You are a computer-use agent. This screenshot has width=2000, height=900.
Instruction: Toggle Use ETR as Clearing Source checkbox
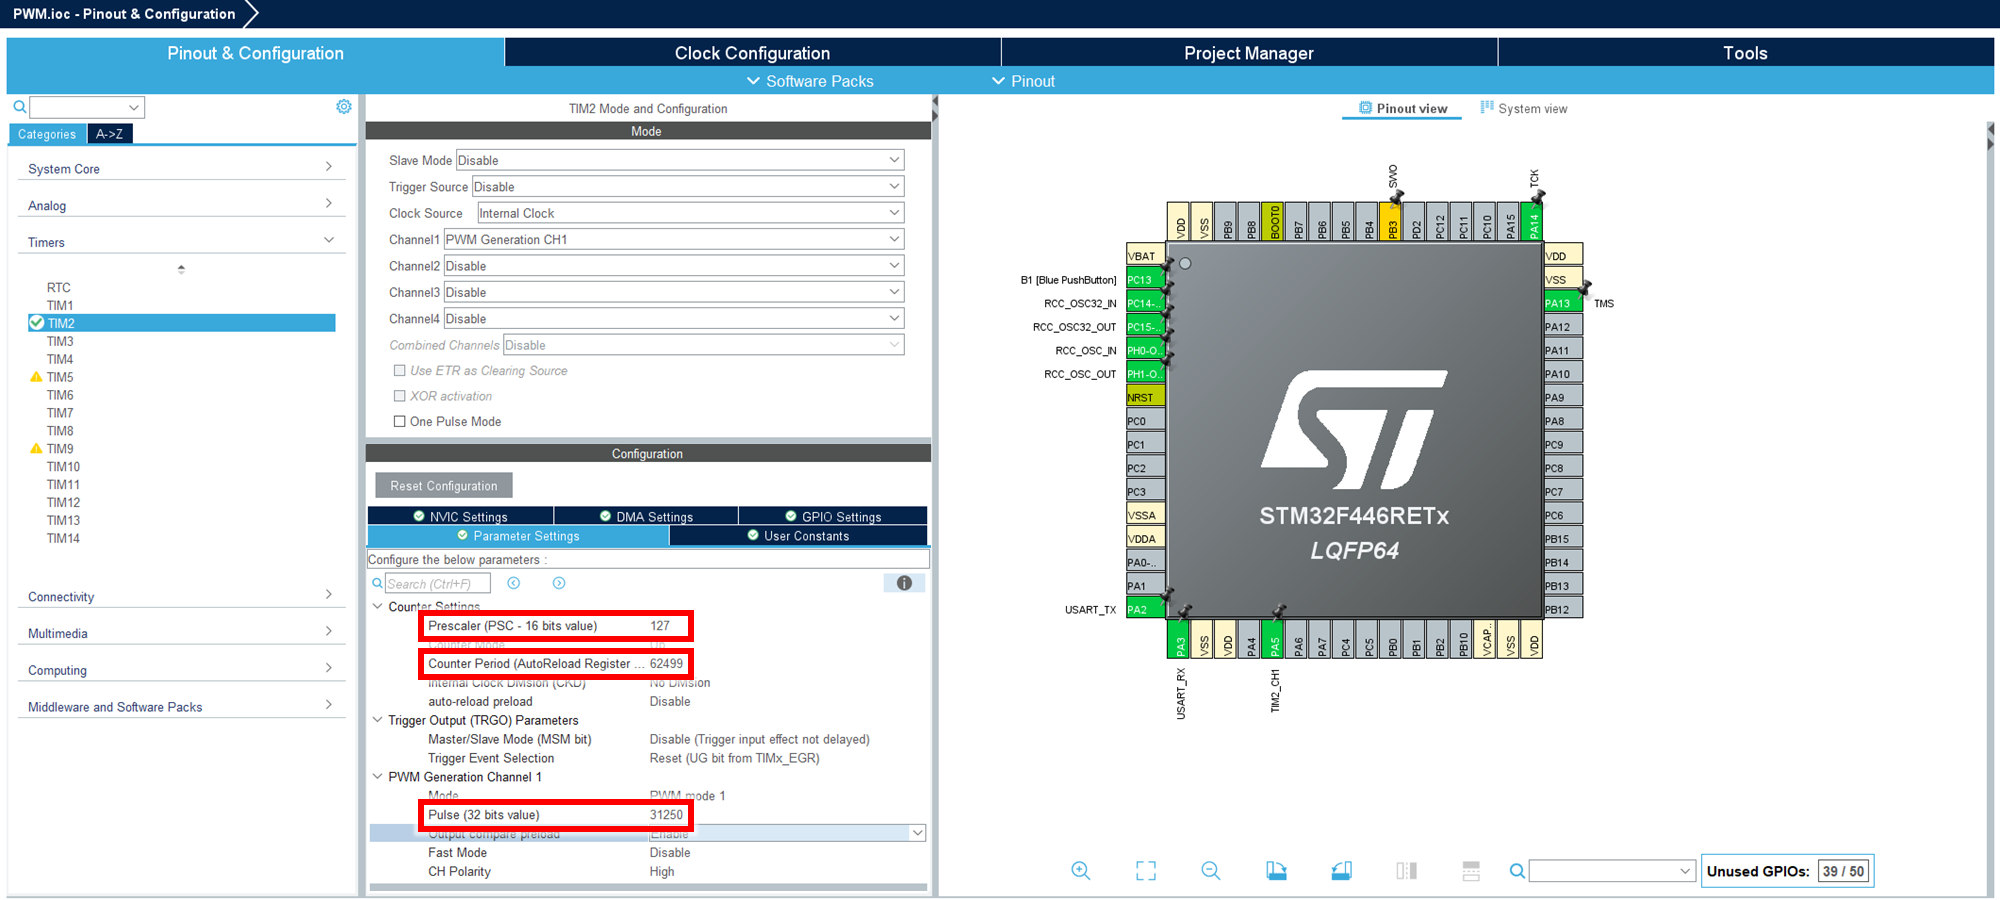click(399, 370)
